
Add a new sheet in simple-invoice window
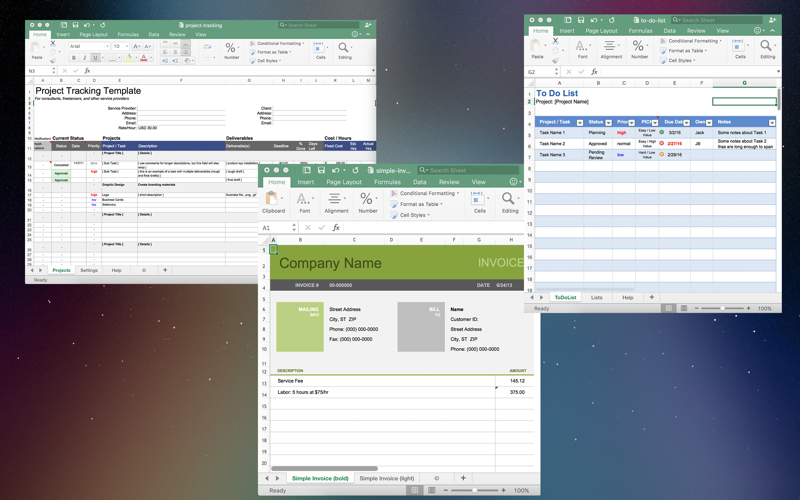pos(463,478)
